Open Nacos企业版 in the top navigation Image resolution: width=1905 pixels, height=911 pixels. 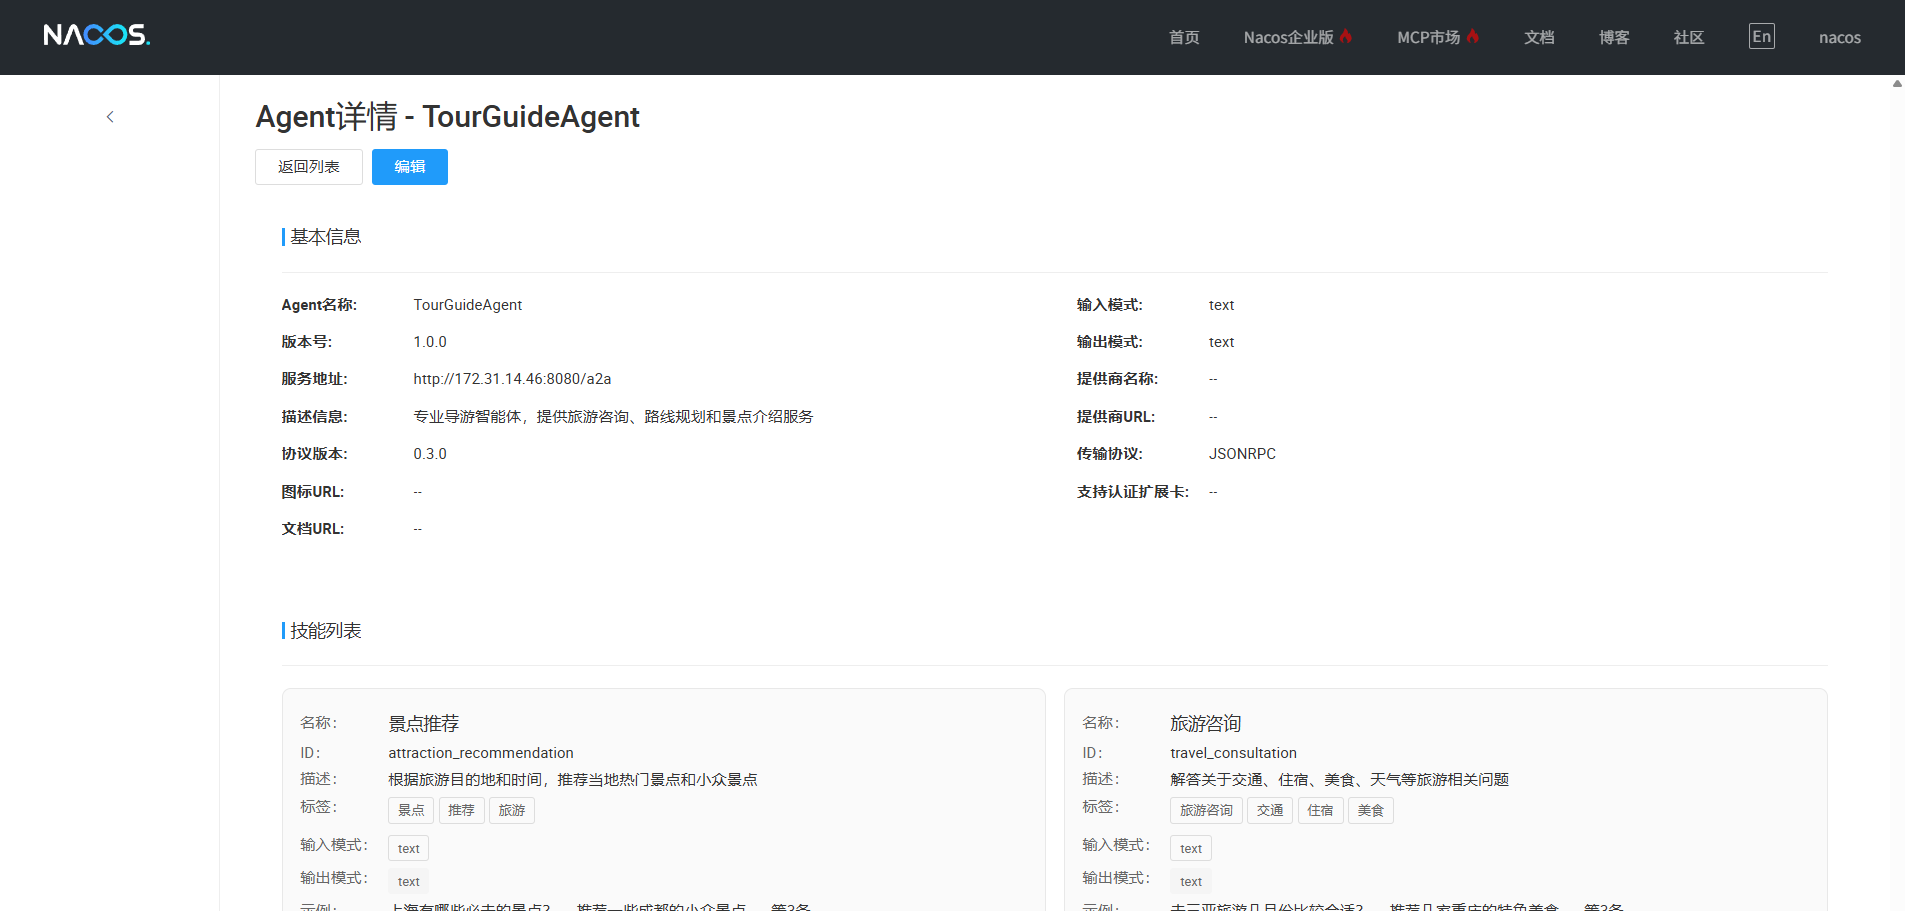pyautogui.click(x=1298, y=37)
